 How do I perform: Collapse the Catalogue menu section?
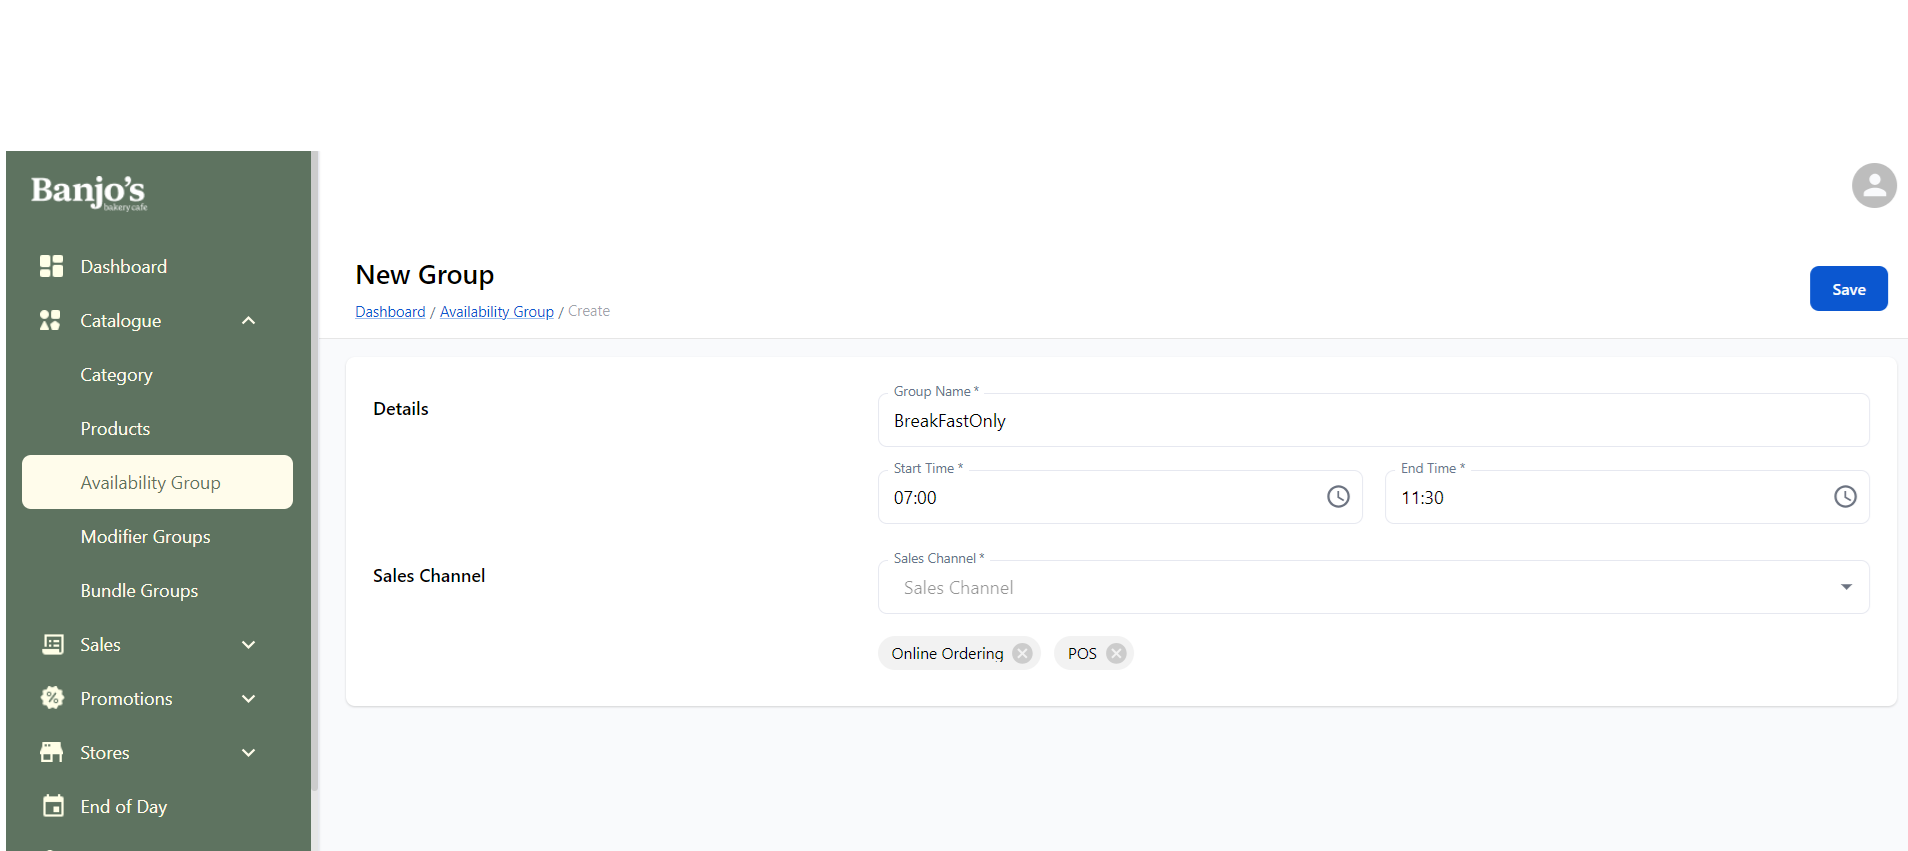coord(249,321)
